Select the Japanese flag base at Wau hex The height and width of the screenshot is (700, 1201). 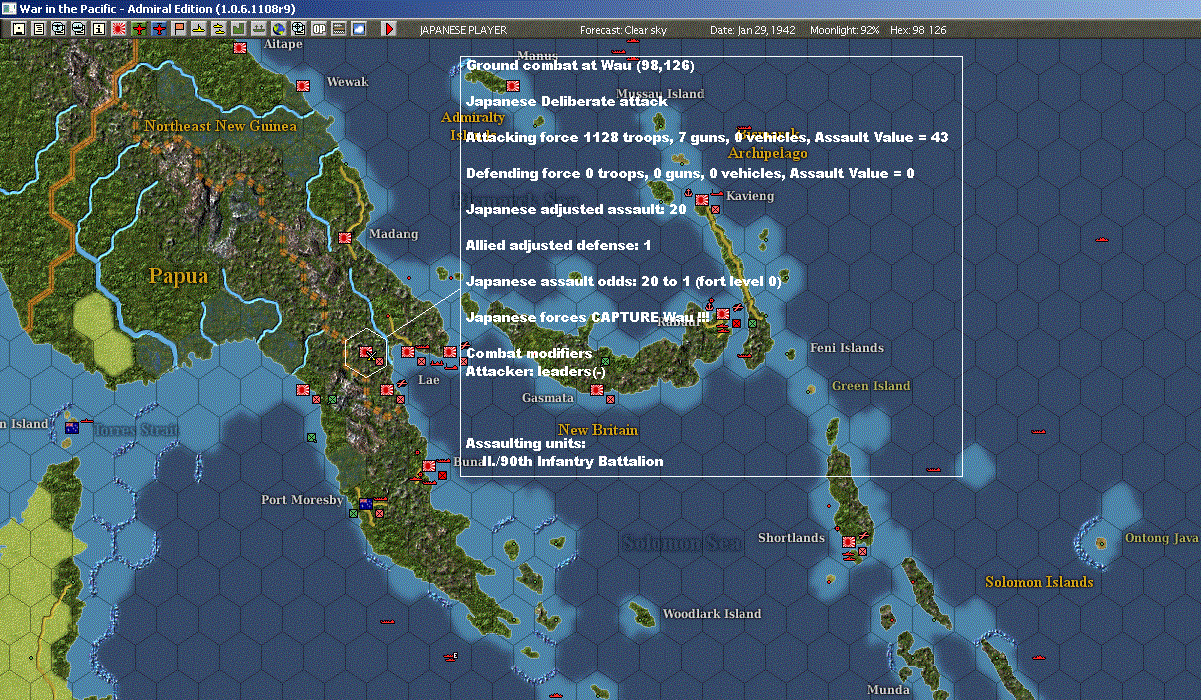pyautogui.click(x=366, y=351)
